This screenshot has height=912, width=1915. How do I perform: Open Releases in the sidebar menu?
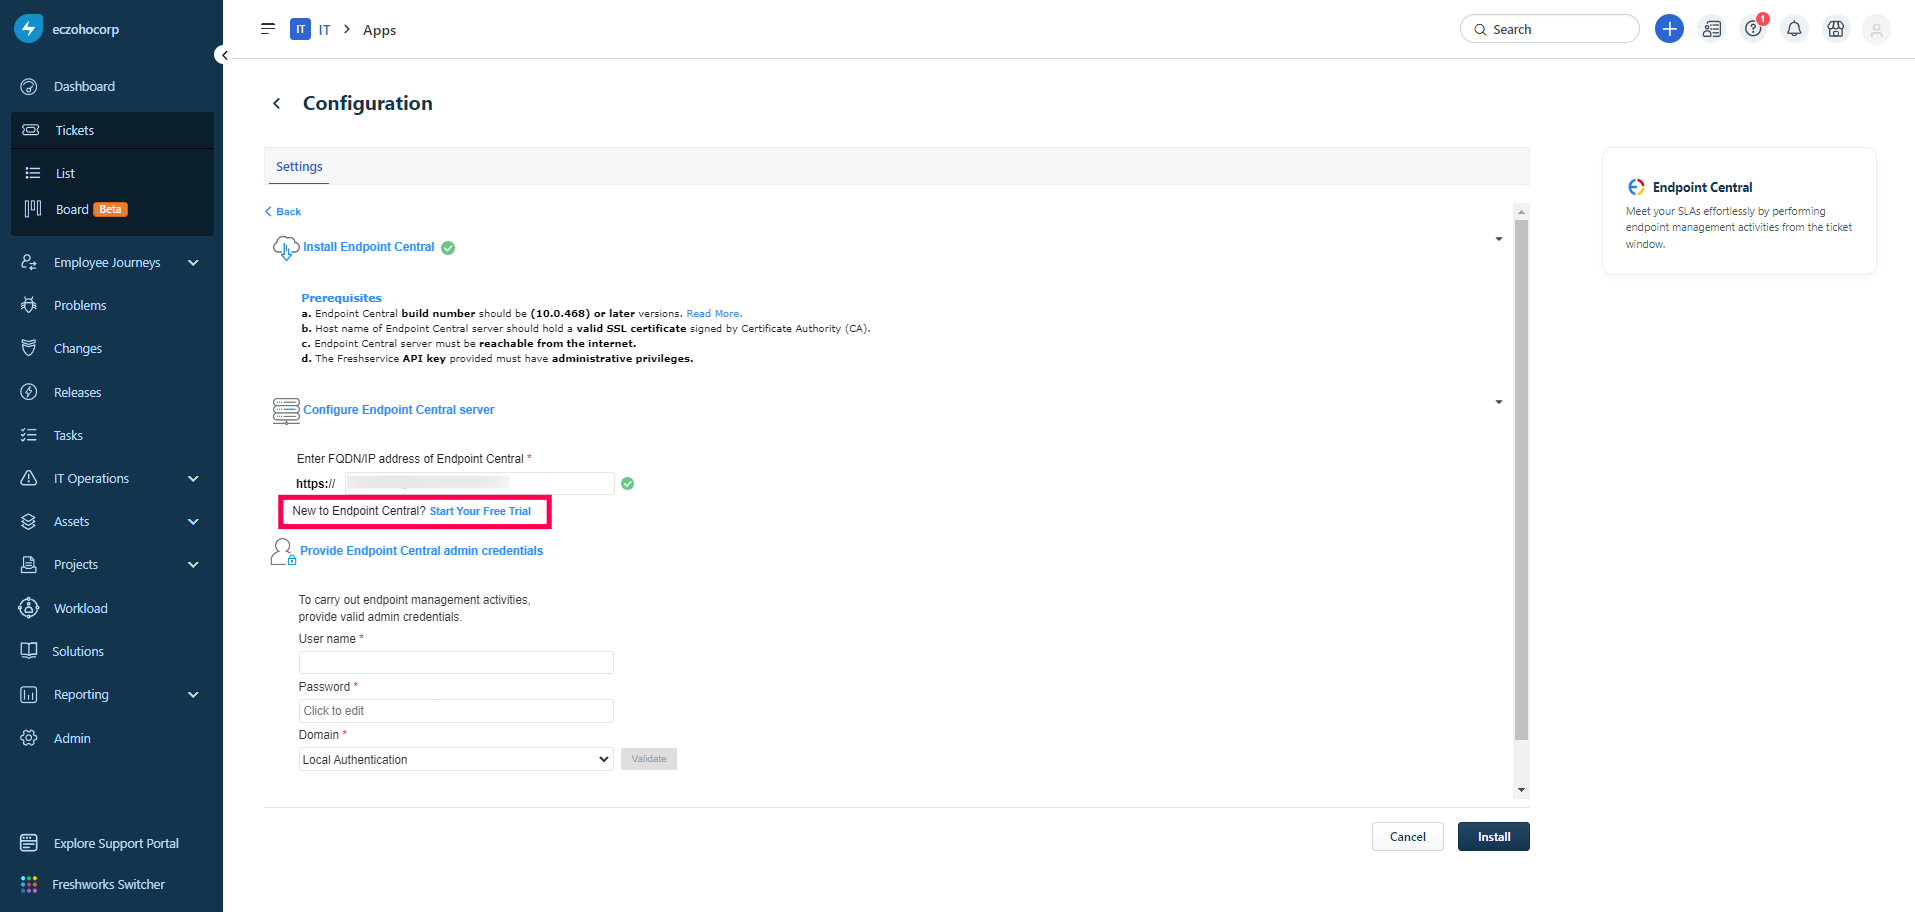pyautogui.click(x=78, y=392)
